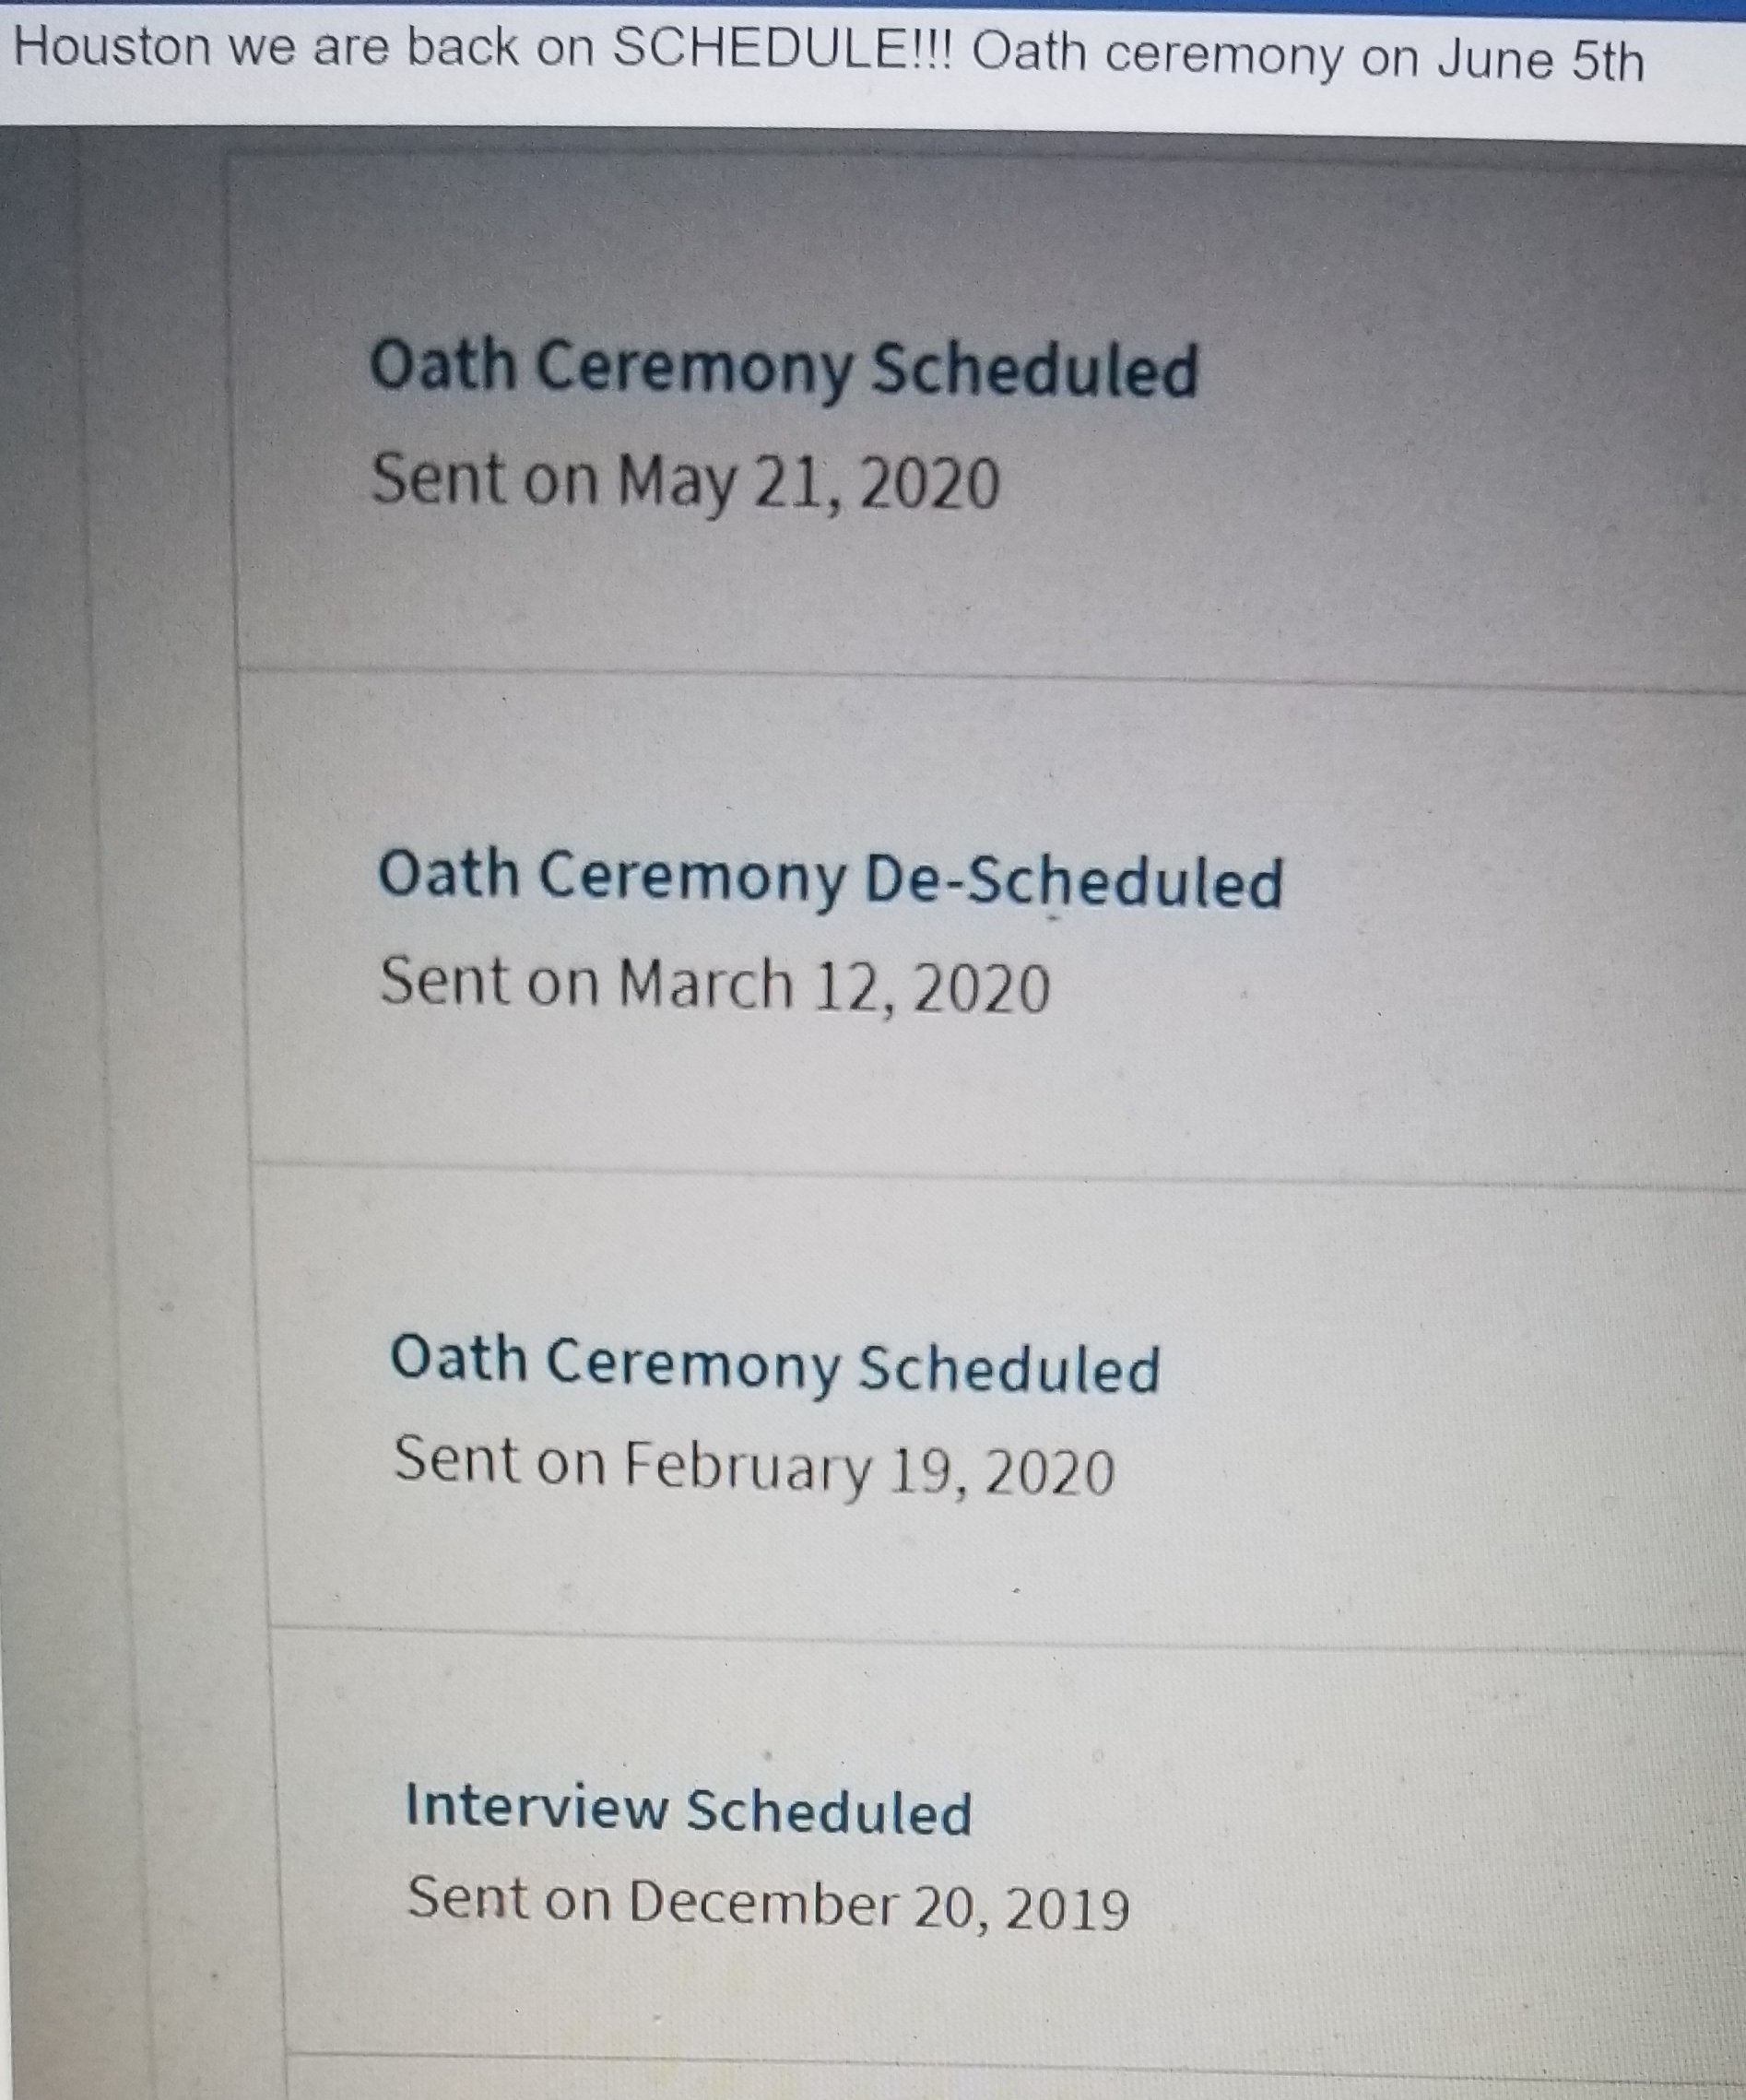Open the February Oath Ceremony Scheduled notice

pyautogui.click(x=775, y=1365)
